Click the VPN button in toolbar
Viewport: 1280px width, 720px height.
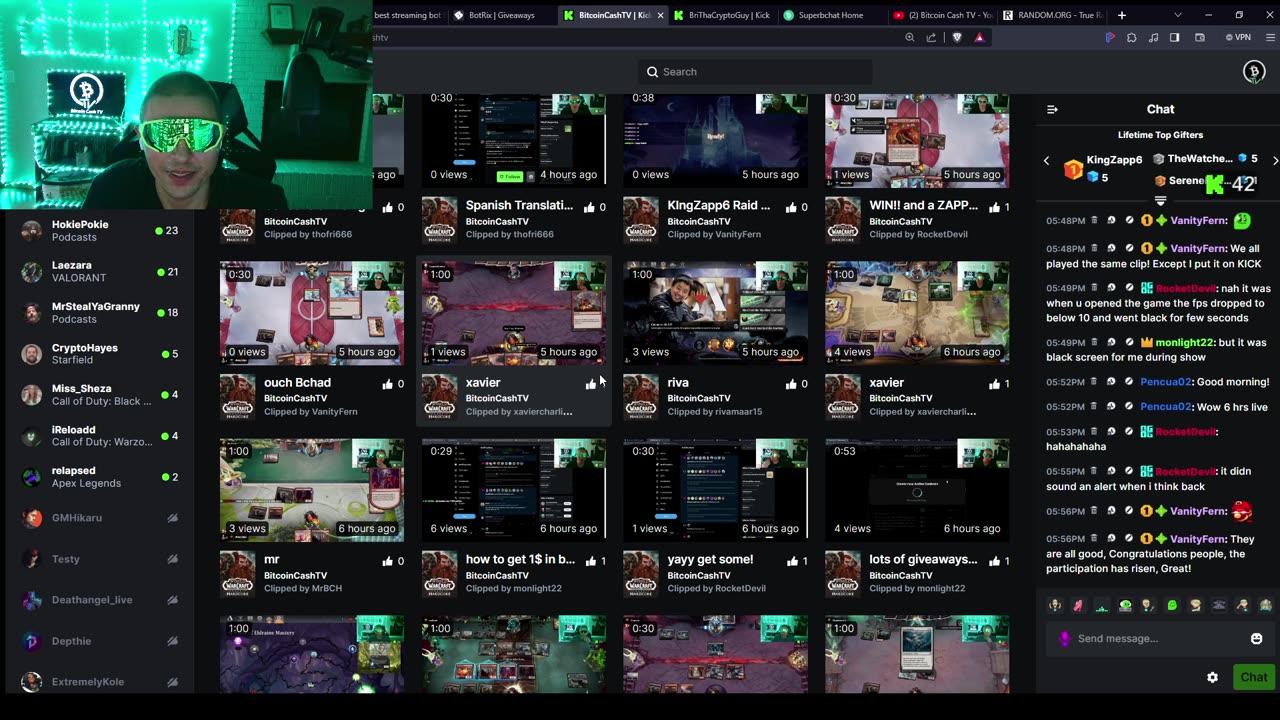[x=1238, y=37]
